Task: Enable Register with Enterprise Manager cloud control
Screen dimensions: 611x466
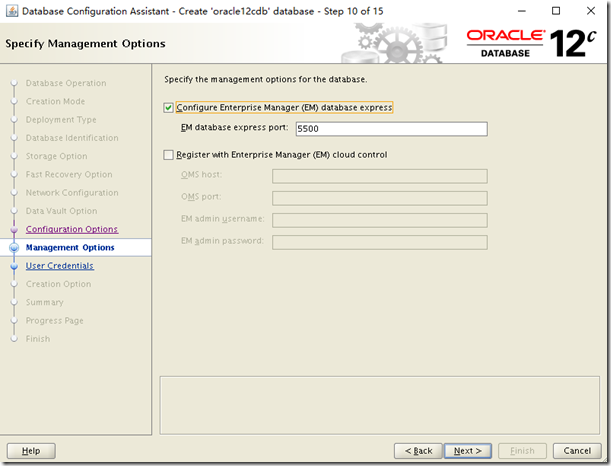Action: (168, 155)
